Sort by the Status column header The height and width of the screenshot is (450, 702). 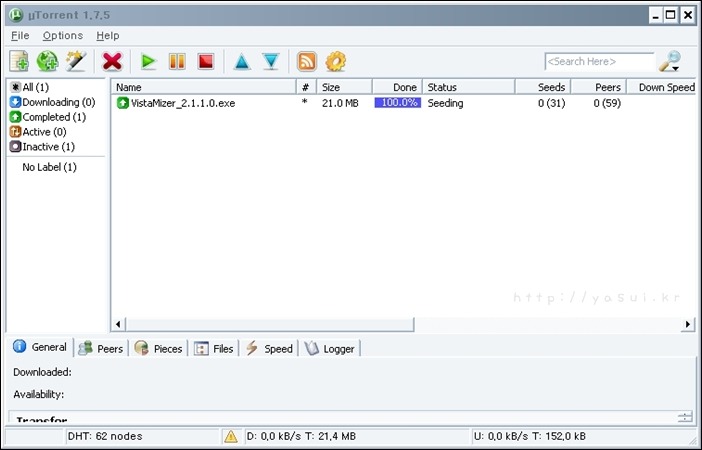click(469, 87)
